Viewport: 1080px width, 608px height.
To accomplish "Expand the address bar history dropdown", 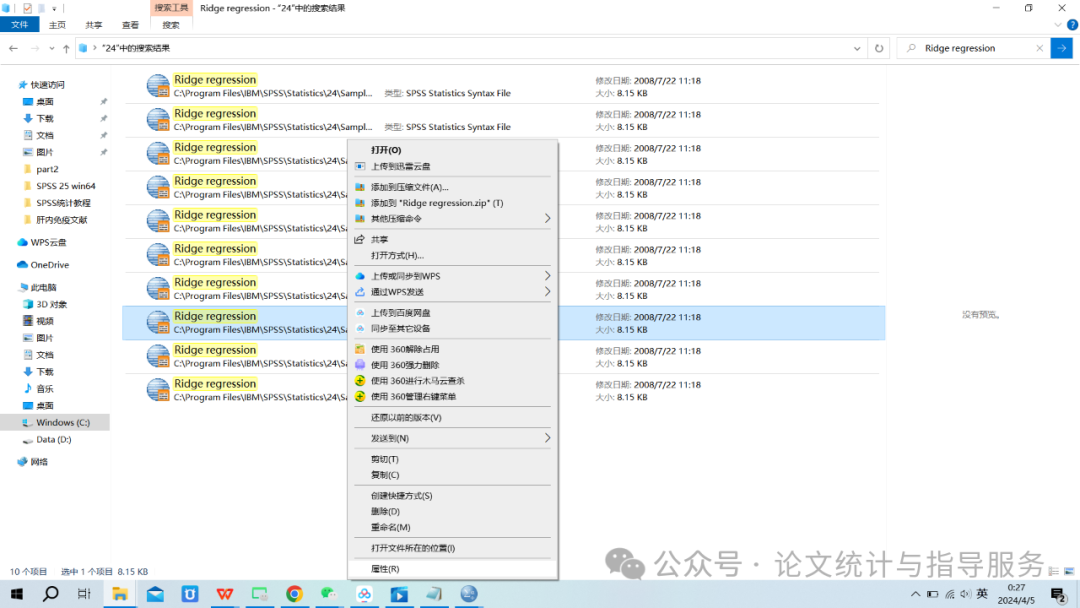I will click(857, 48).
